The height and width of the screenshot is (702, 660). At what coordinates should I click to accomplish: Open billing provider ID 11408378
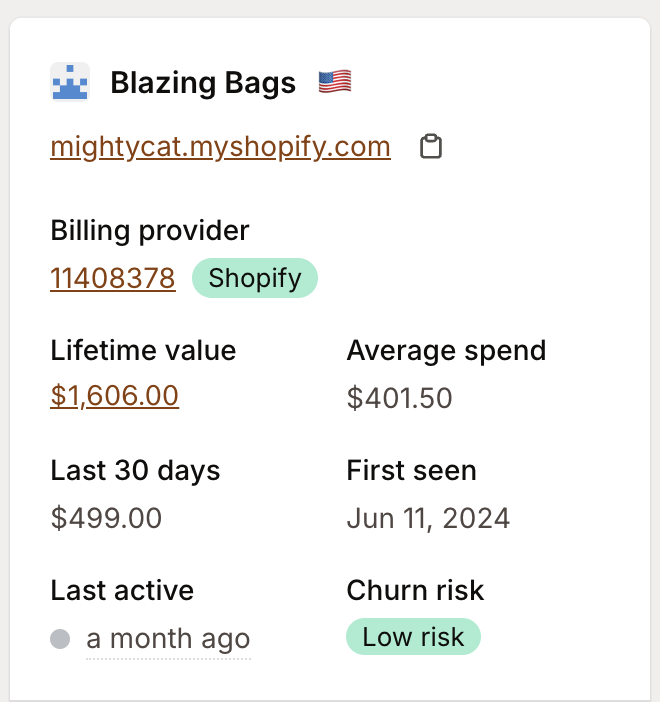[x=113, y=278]
